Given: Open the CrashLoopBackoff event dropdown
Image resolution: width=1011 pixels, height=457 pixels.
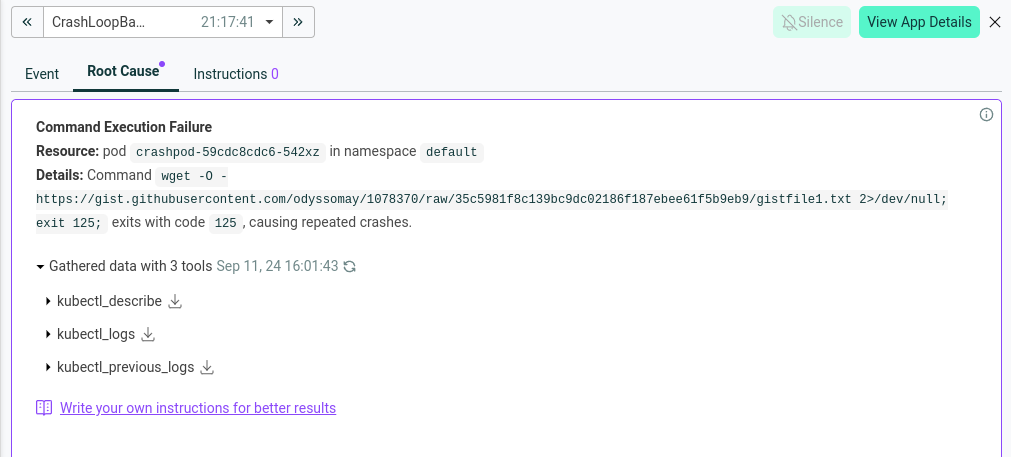Looking at the screenshot, I should (x=269, y=22).
